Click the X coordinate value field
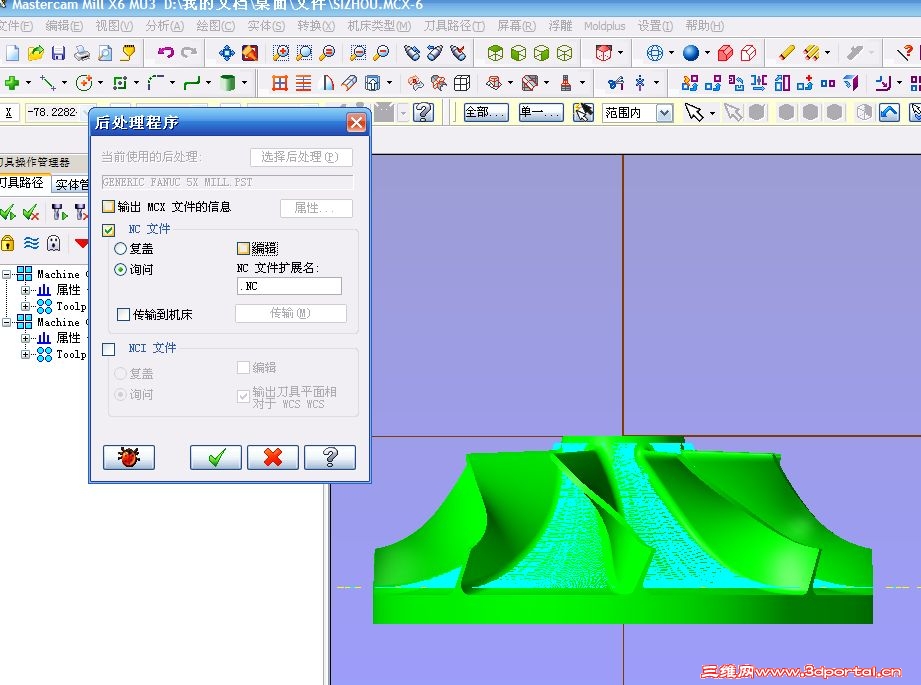Image resolution: width=921 pixels, height=685 pixels. pos(56,112)
